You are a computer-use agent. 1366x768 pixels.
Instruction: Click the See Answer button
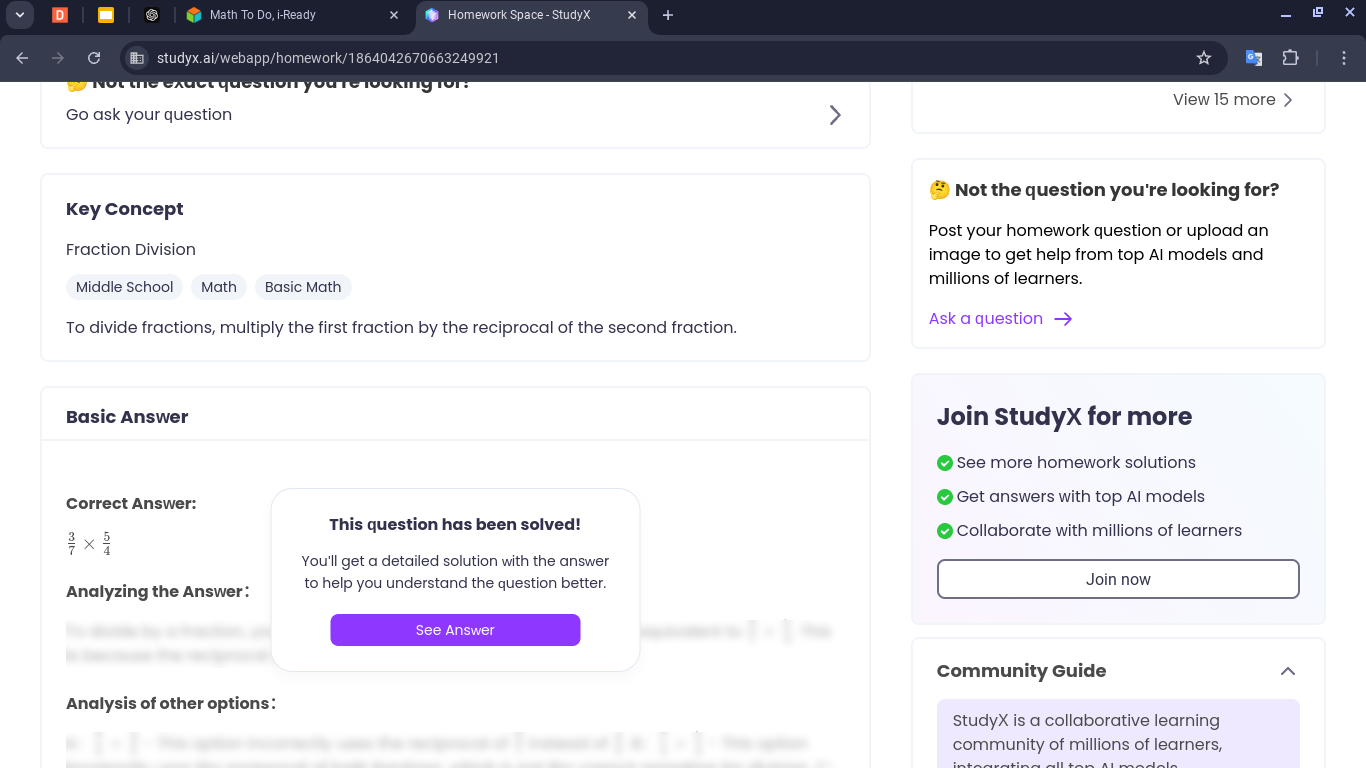455,630
